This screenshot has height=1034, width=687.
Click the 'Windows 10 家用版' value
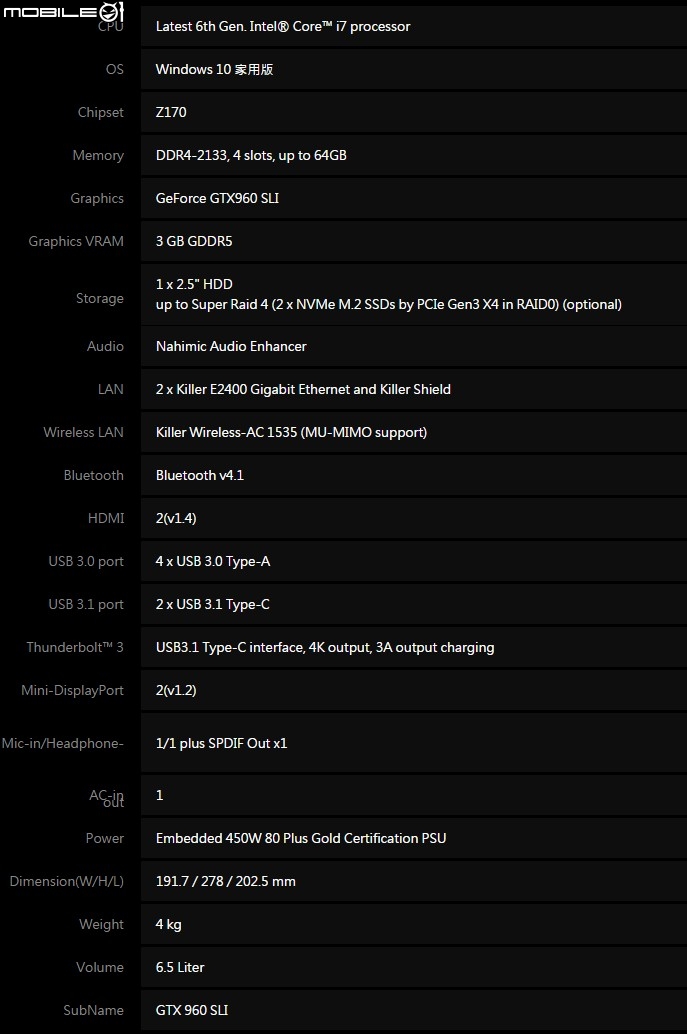(x=214, y=69)
